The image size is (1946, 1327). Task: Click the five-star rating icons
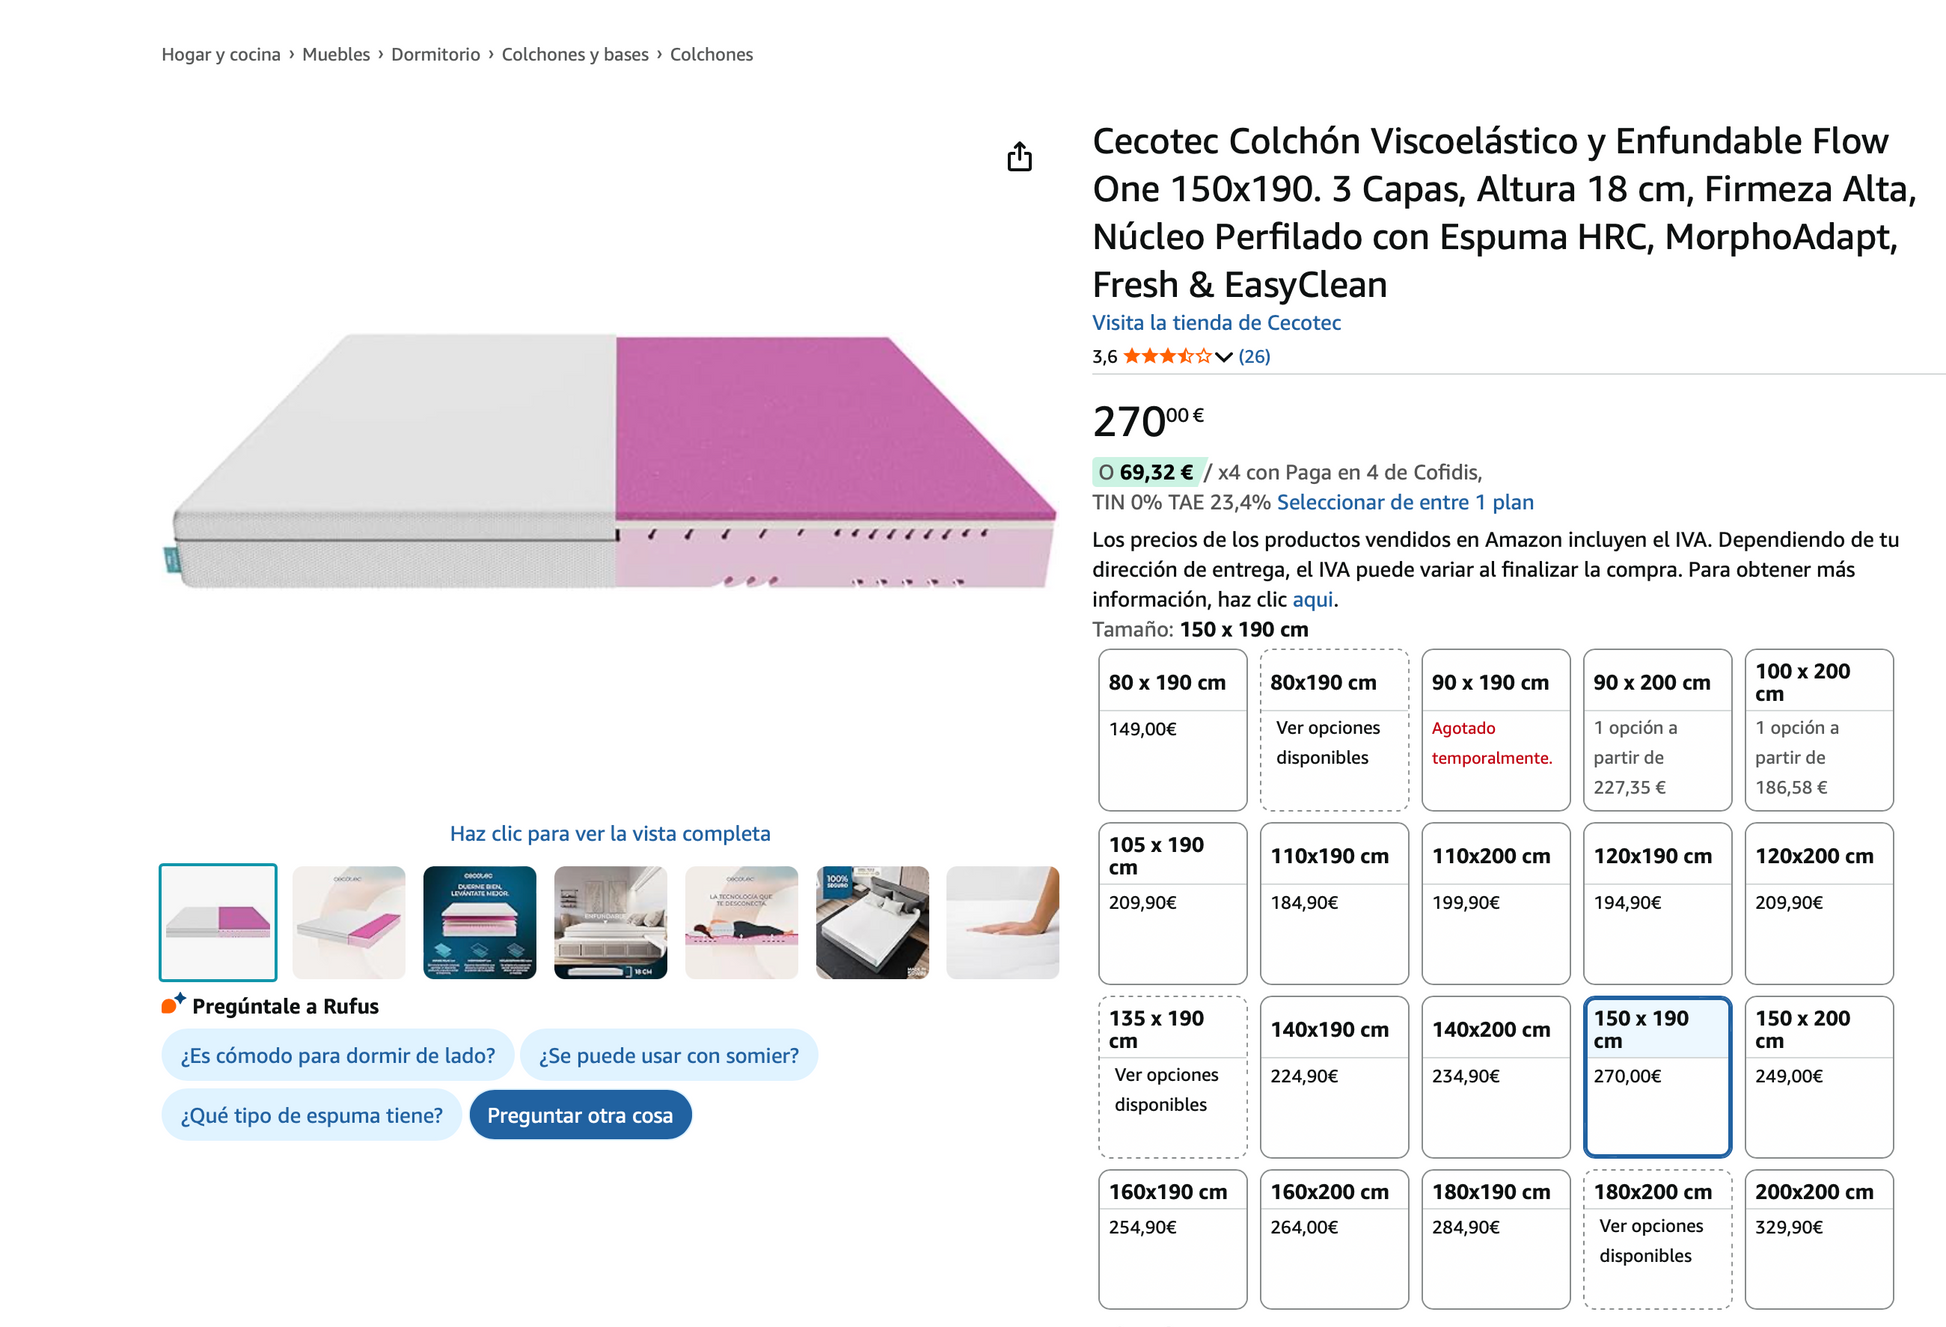(1167, 357)
